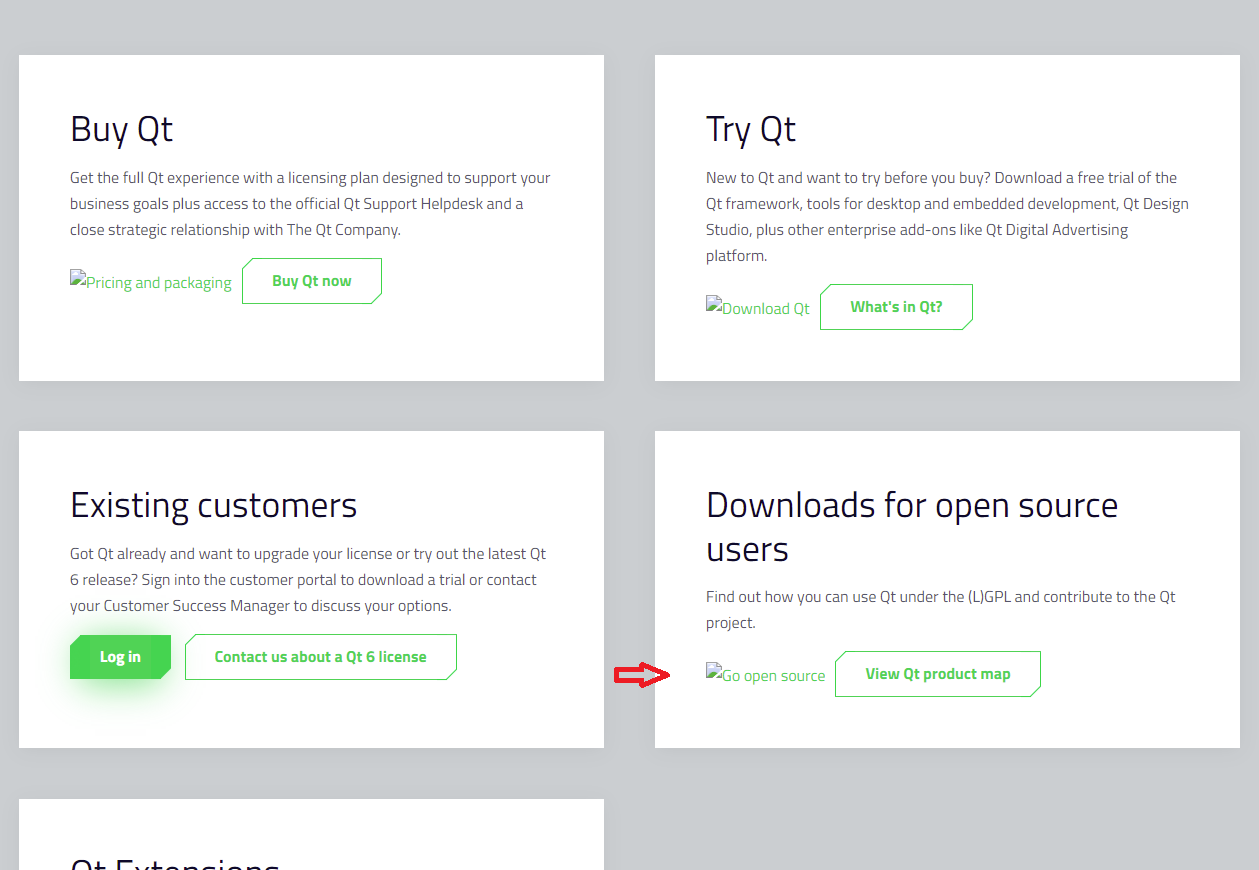Open the Pricing and packaging link
1259x870 pixels.
[x=151, y=282]
